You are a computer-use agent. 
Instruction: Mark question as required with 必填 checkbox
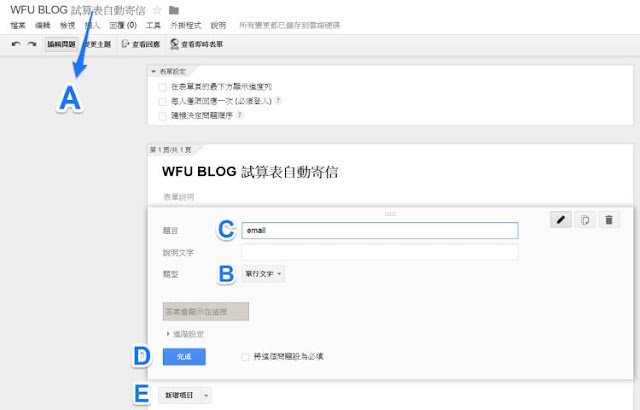click(x=245, y=357)
